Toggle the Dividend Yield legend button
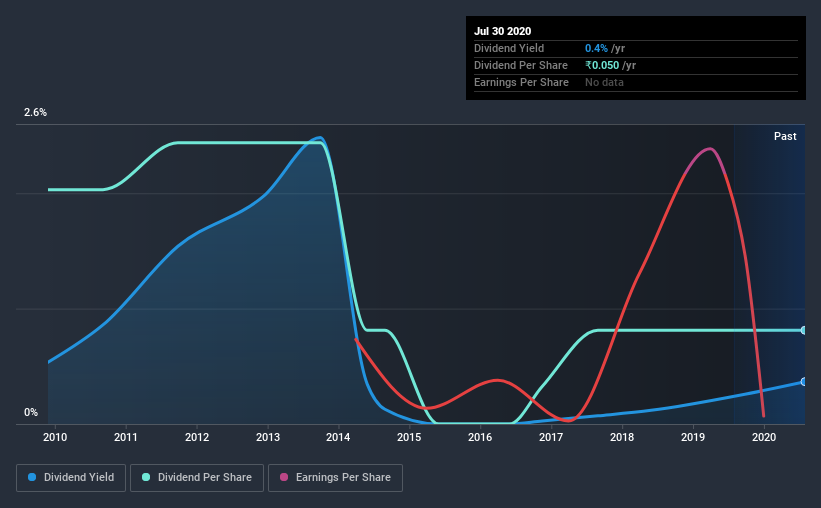 click(71, 478)
